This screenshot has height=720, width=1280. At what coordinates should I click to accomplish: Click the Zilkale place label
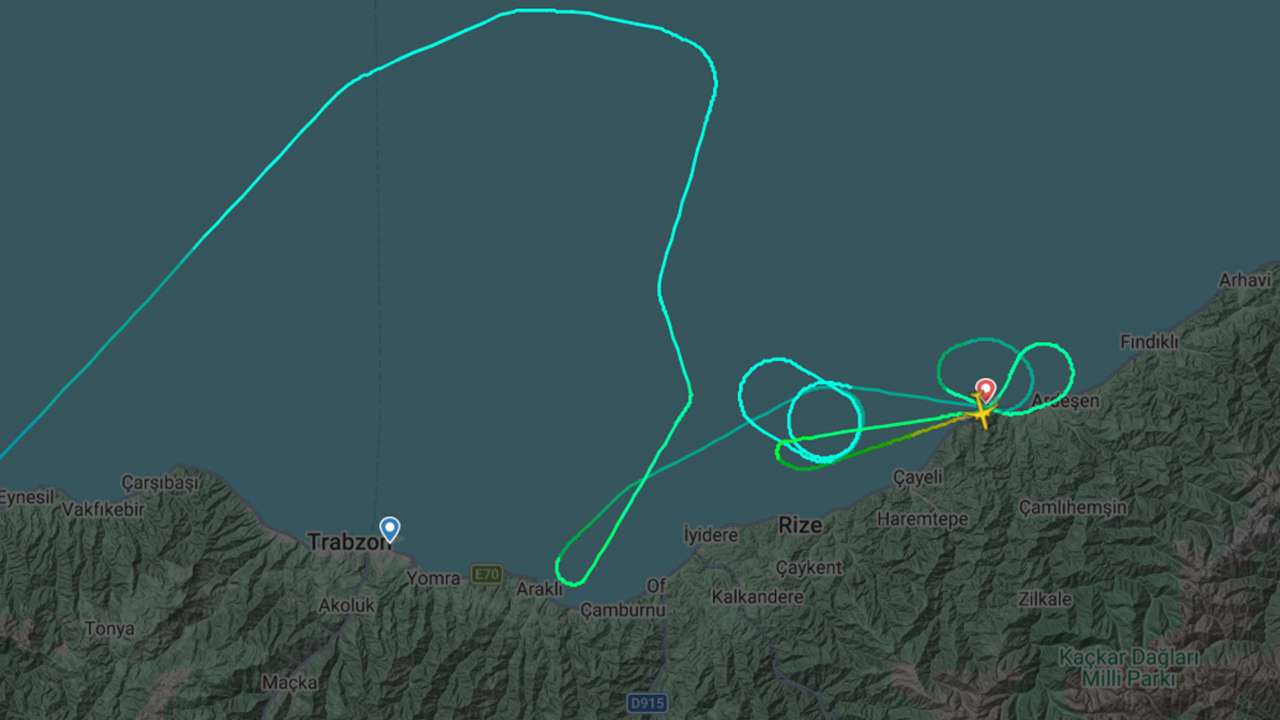(1045, 599)
